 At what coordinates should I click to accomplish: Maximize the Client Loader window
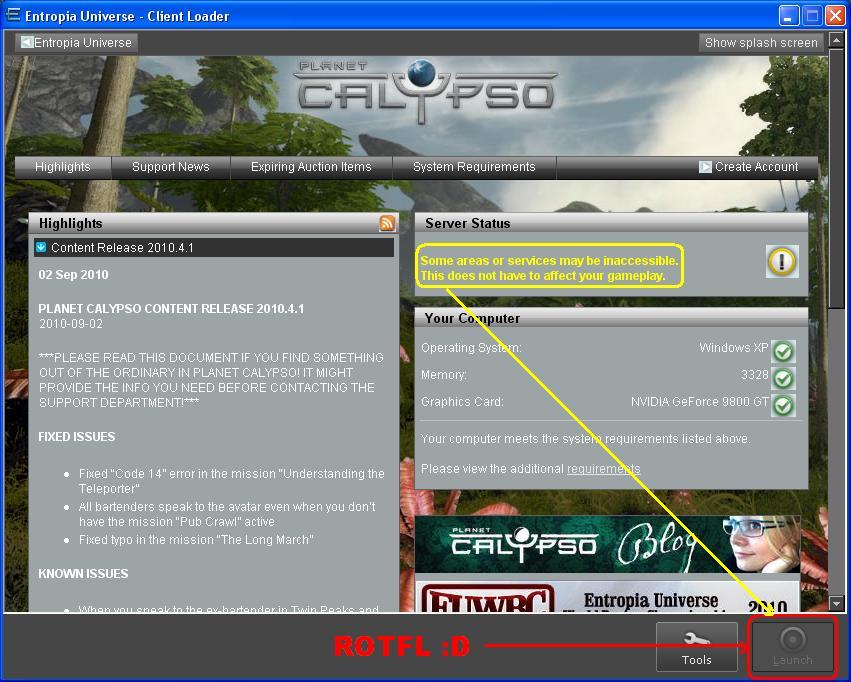[x=812, y=15]
